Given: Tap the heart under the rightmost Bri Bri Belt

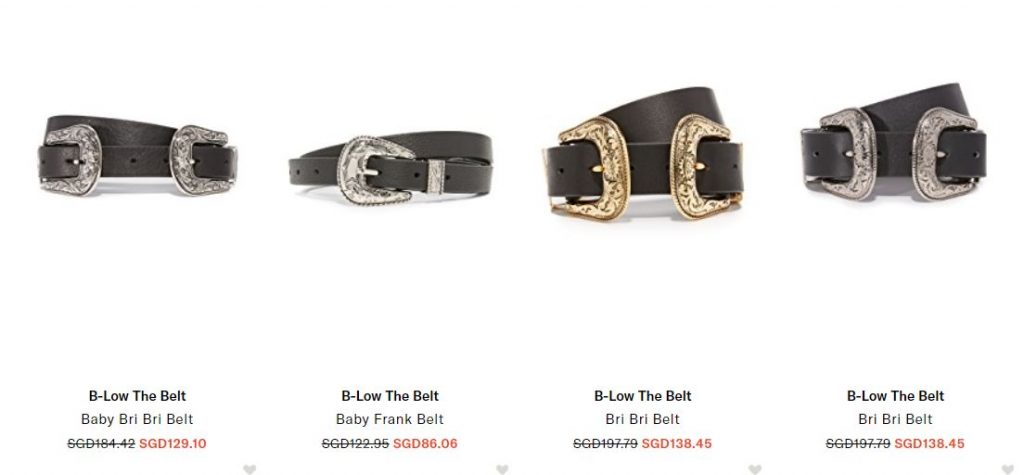Looking at the screenshot, I should tap(1008, 469).
